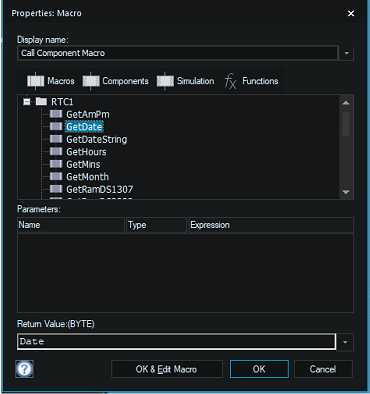Close the Properties: Macro dialog
The width and height of the screenshot is (370, 394).
[351, 13]
